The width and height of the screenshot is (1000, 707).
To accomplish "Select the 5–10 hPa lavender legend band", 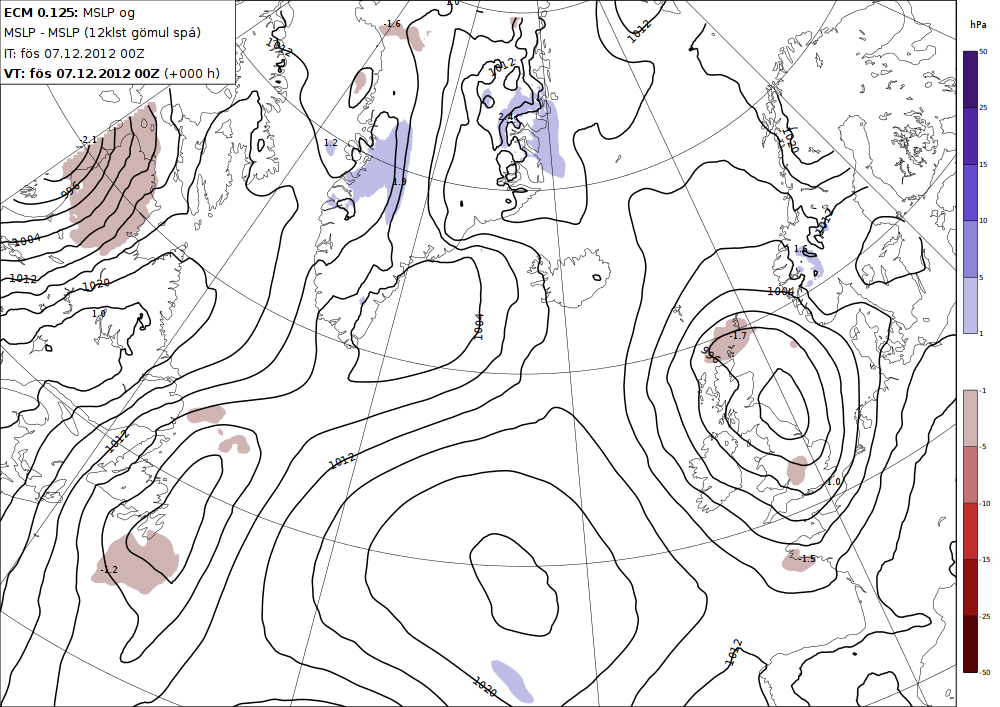I will pos(970,249).
